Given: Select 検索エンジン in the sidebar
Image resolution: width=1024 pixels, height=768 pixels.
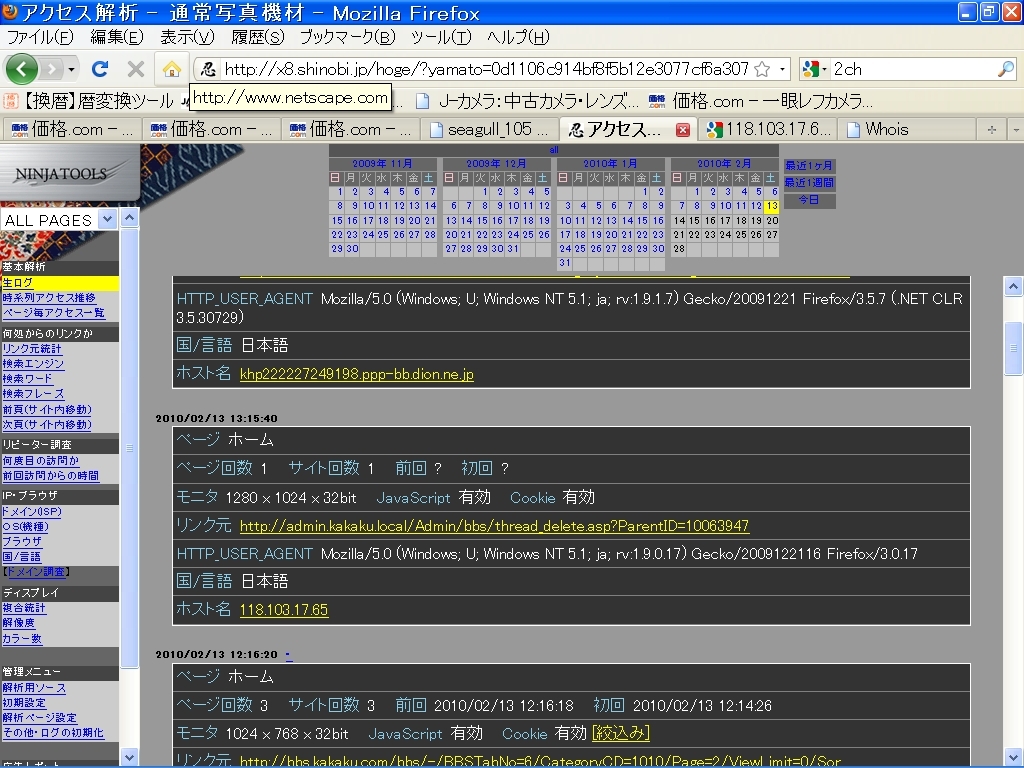Looking at the screenshot, I should point(33,364).
